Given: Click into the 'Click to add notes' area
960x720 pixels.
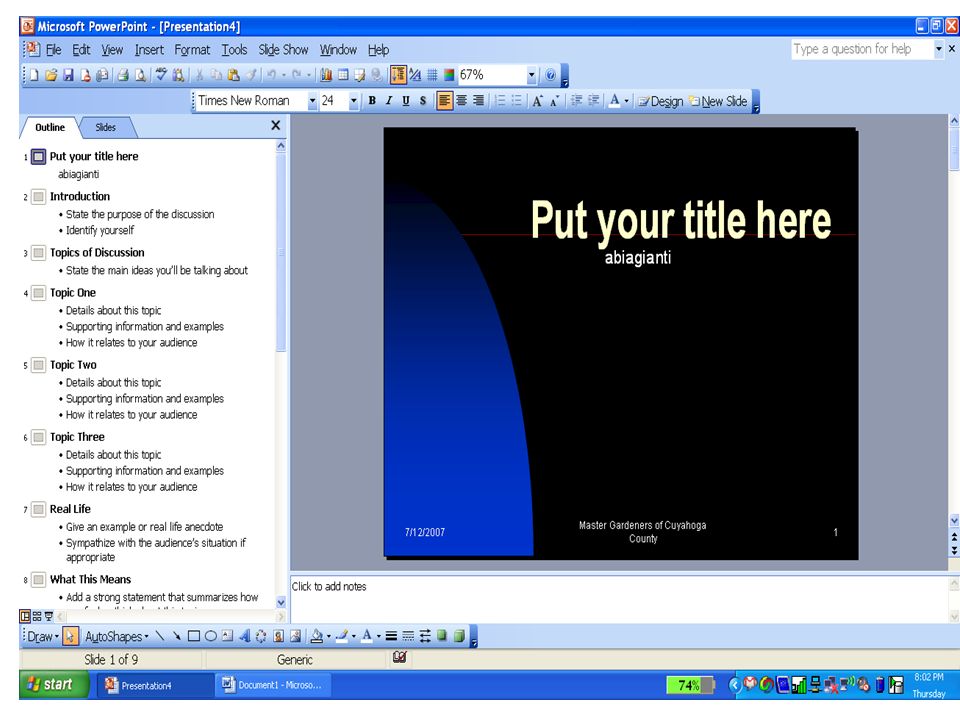Looking at the screenshot, I should click(618, 599).
